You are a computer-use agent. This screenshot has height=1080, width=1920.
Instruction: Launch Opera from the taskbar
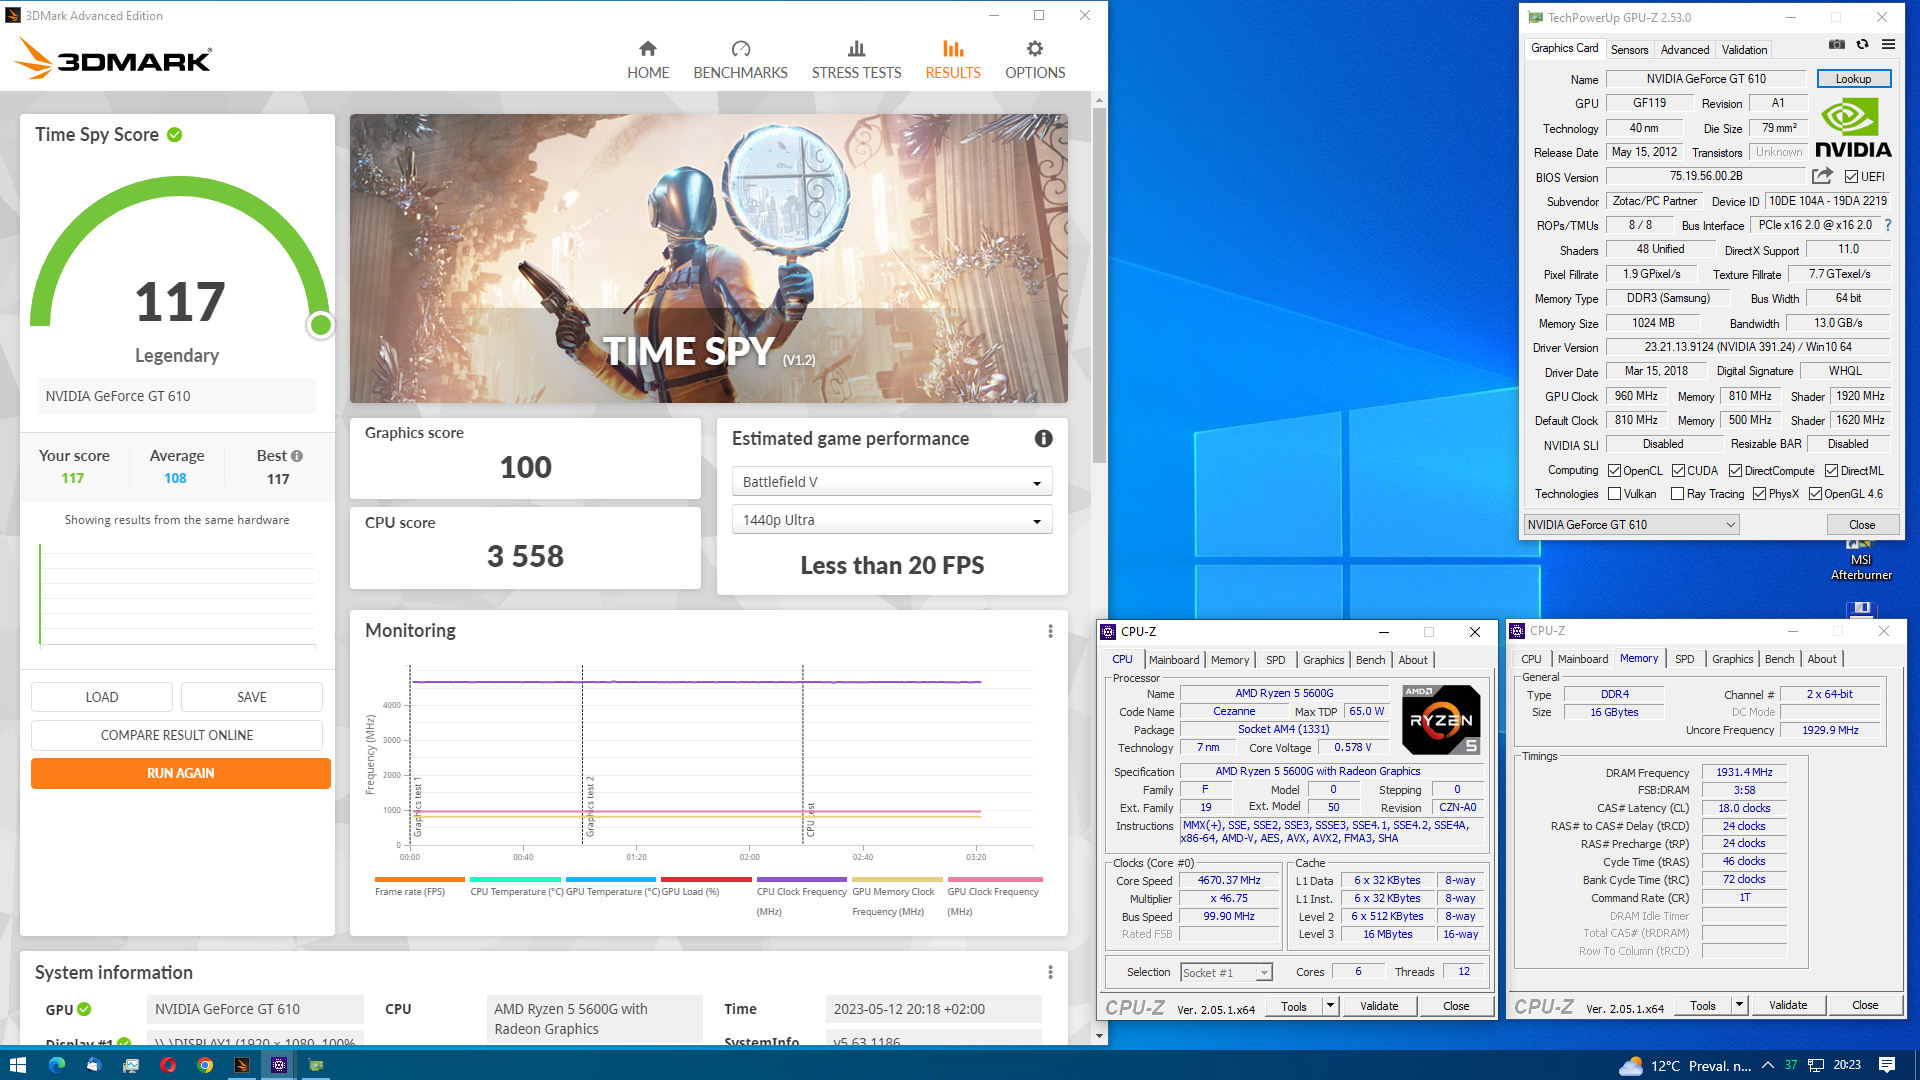pos(168,1065)
